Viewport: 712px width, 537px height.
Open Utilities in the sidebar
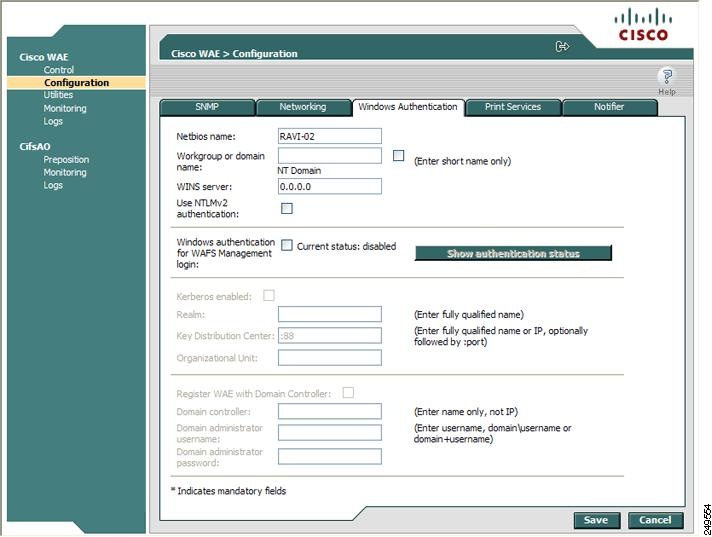pos(58,95)
